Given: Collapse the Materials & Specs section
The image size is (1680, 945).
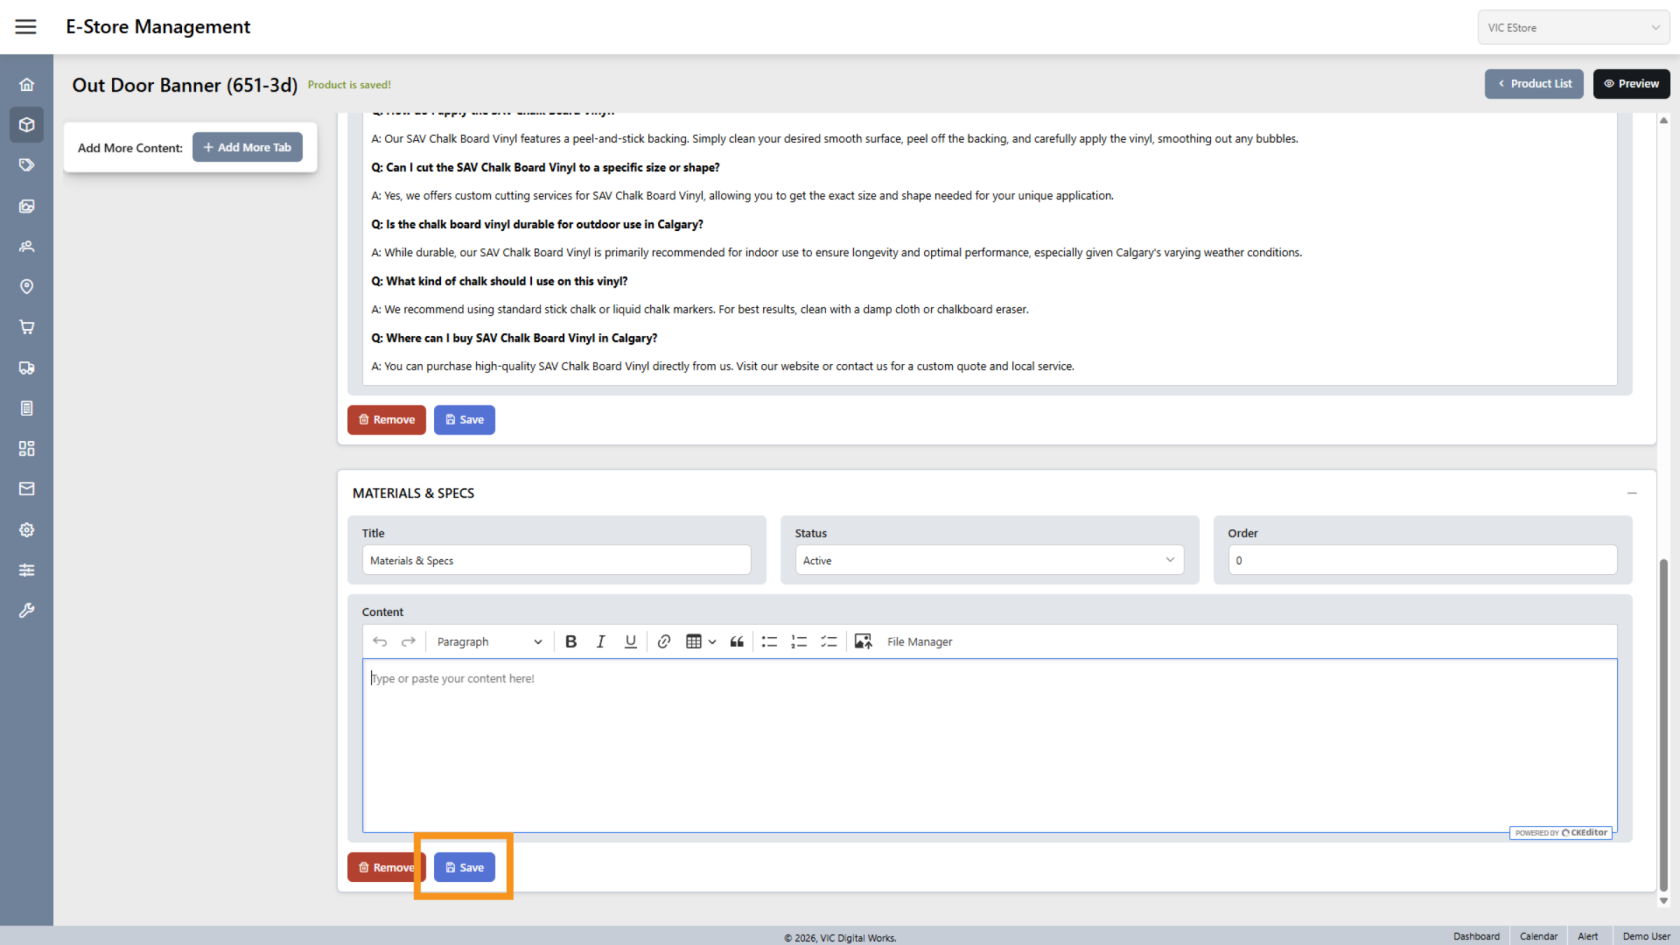Looking at the screenshot, I should [x=1632, y=493].
